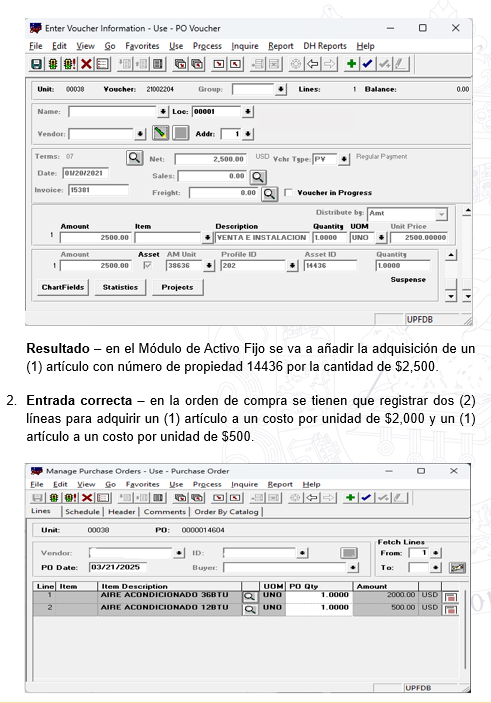
Task: Click the ChartFields button
Action: [63, 287]
